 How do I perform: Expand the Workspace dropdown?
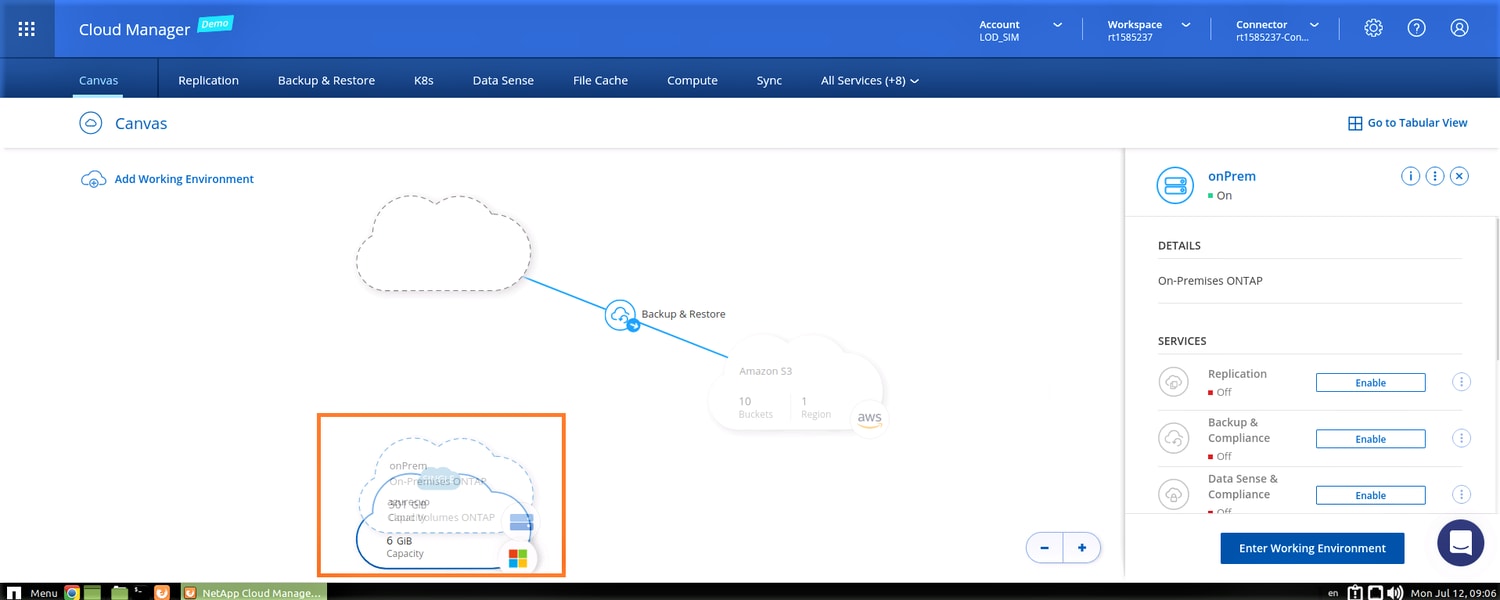[x=1150, y=30]
